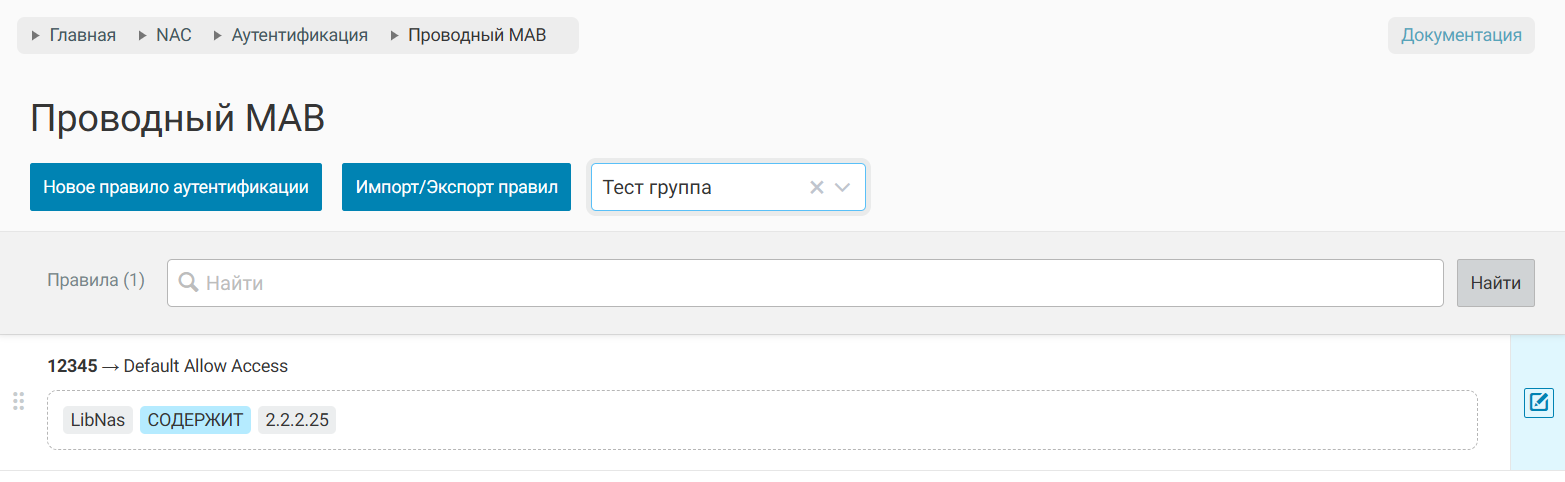Viewport: 1565px width, 482px height.
Task: Open the rule edit icon
Action: click(1538, 403)
